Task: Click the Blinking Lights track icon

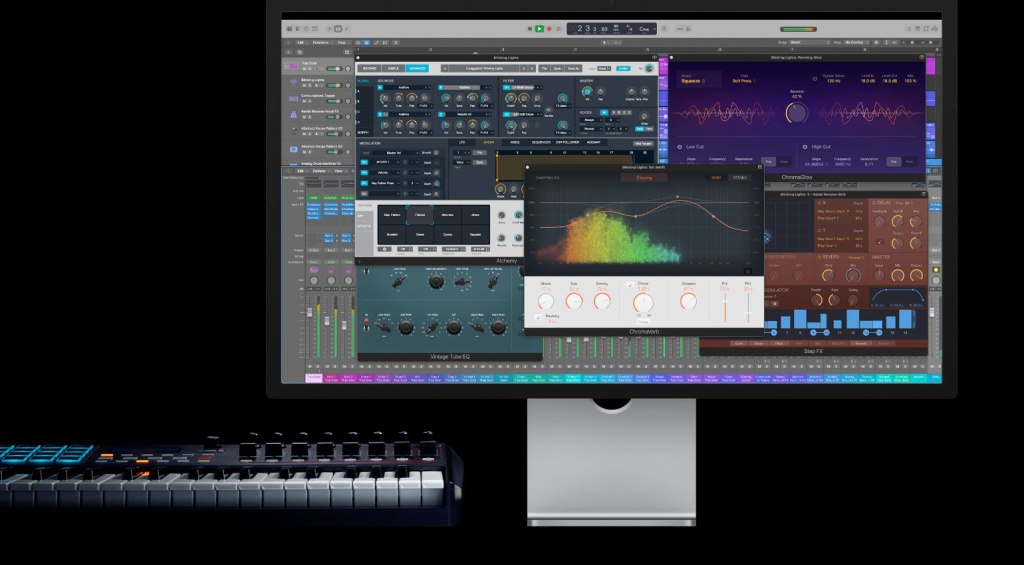Action: click(293, 82)
